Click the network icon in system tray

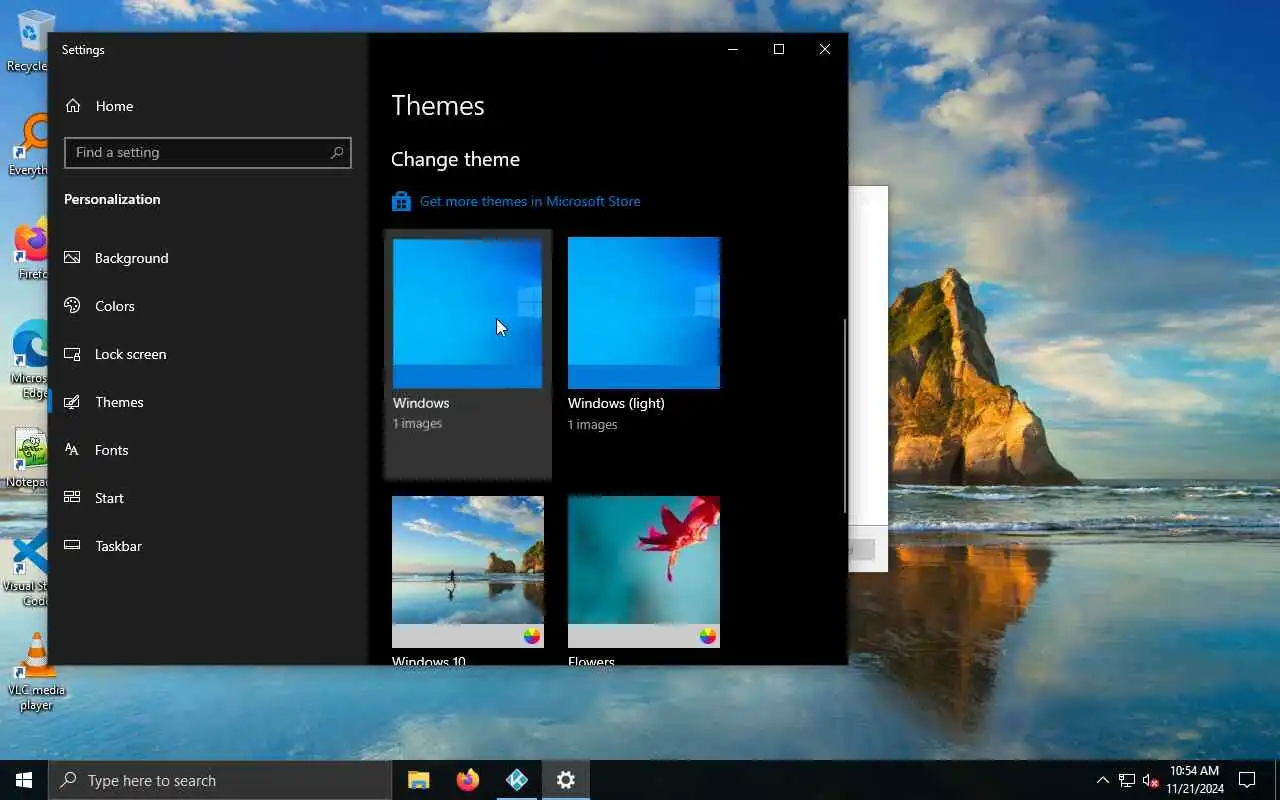(1127, 780)
